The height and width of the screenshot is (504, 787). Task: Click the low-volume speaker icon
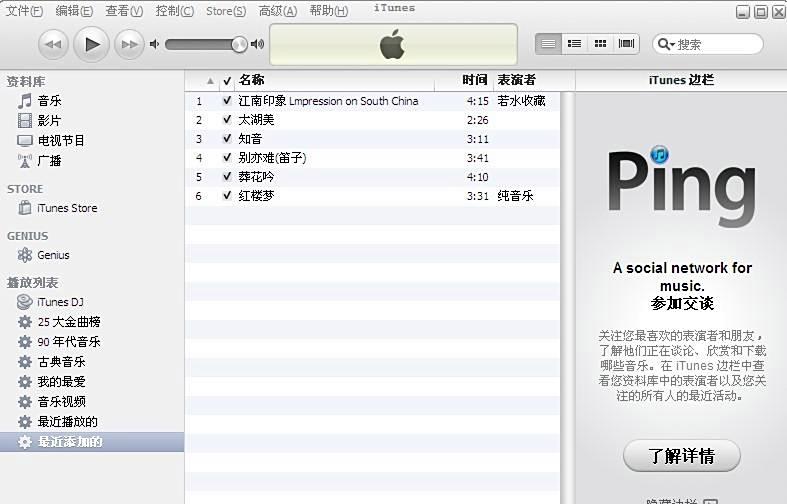tap(154, 44)
